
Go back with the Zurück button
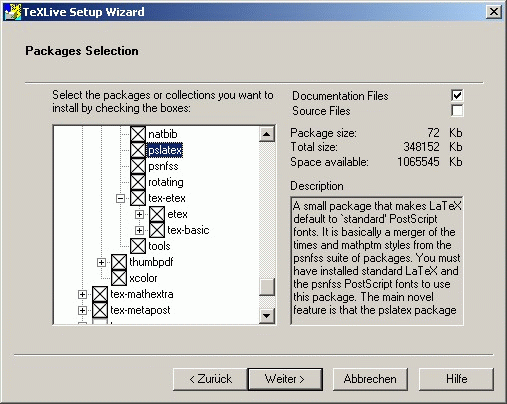210,379
